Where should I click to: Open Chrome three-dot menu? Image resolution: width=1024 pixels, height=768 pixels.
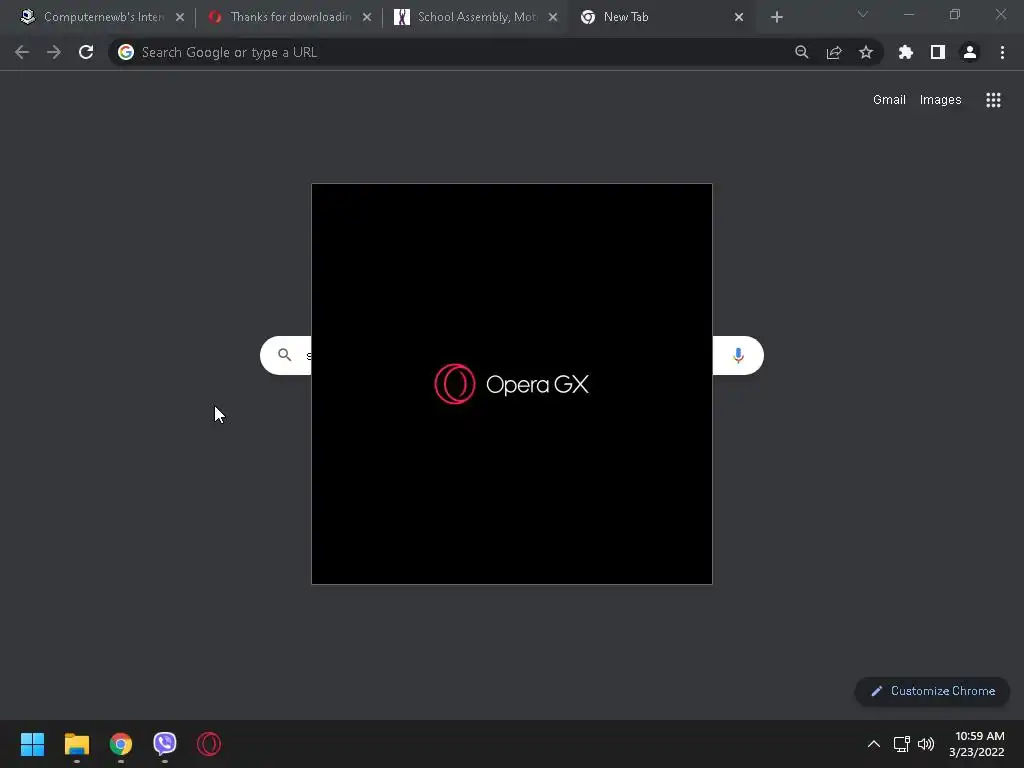tap(1002, 52)
